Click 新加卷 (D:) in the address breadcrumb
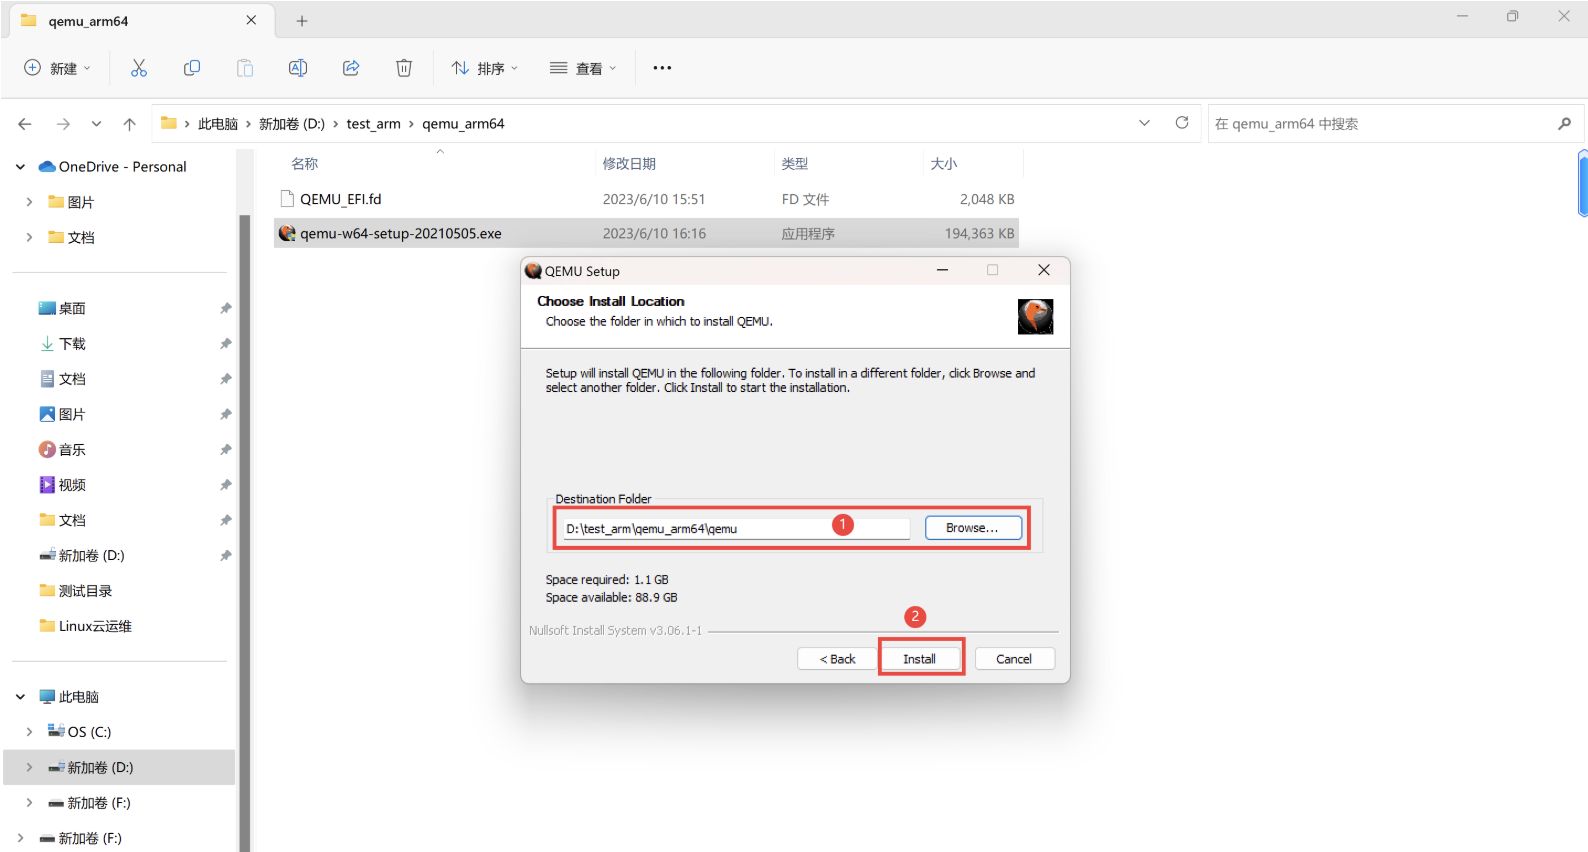The width and height of the screenshot is (1588, 852). (x=292, y=124)
